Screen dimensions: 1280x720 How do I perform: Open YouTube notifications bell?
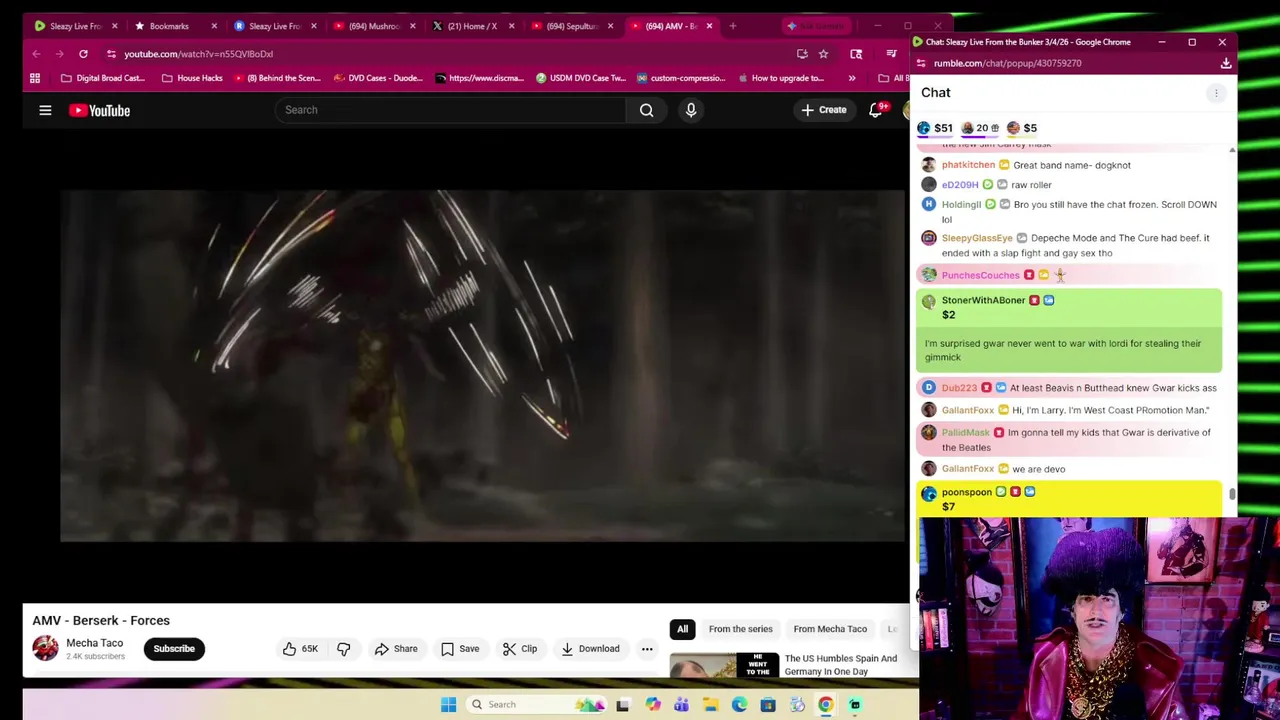(x=875, y=110)
